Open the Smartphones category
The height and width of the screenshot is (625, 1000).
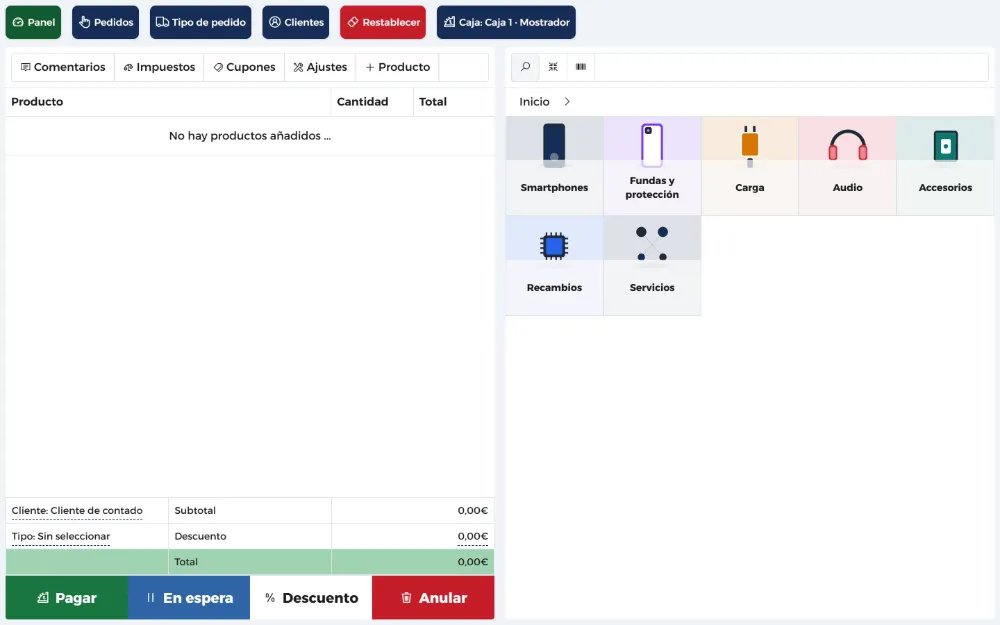point(554,166)
